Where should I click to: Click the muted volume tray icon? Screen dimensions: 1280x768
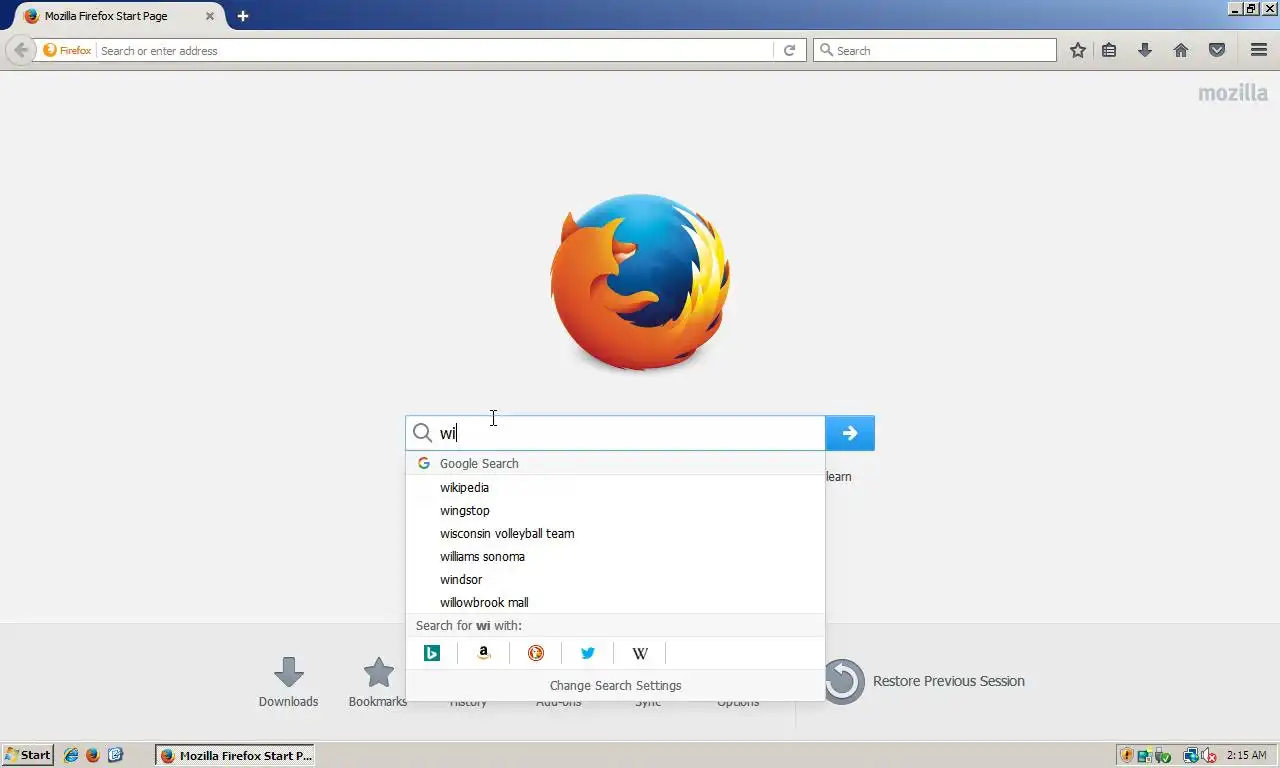[1208, 755]
